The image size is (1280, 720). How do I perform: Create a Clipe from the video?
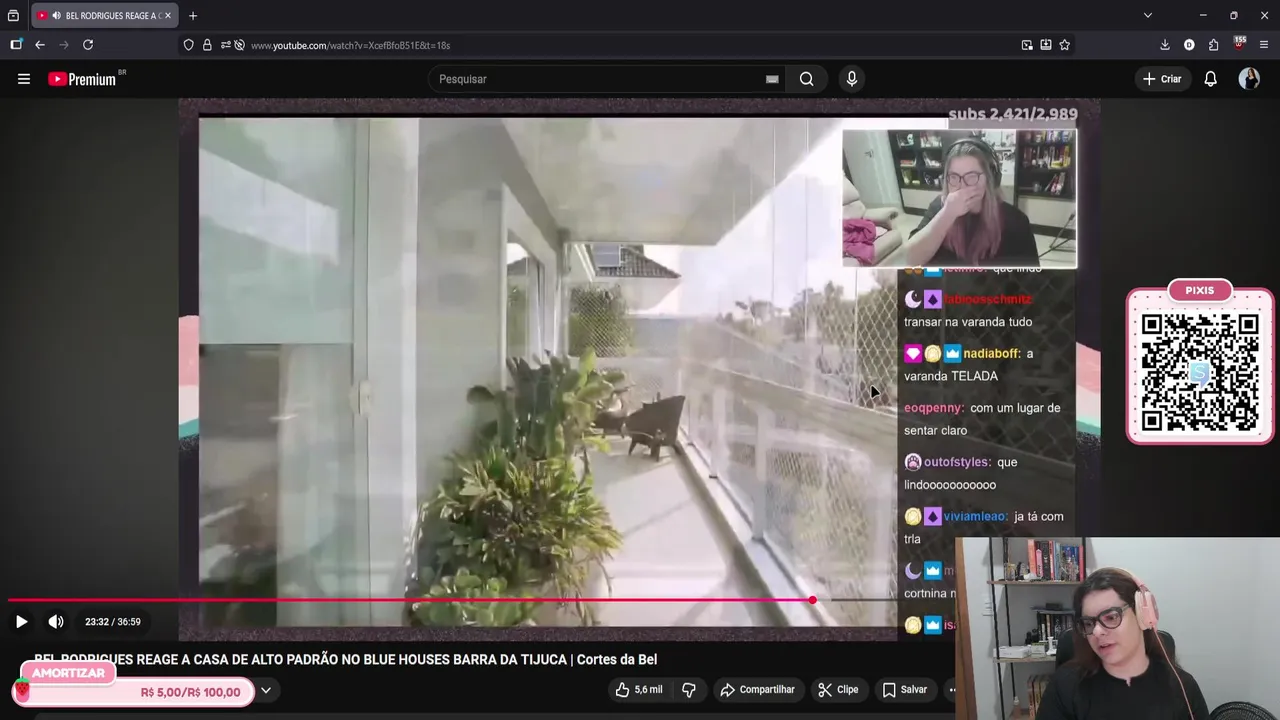coord(838,689)
